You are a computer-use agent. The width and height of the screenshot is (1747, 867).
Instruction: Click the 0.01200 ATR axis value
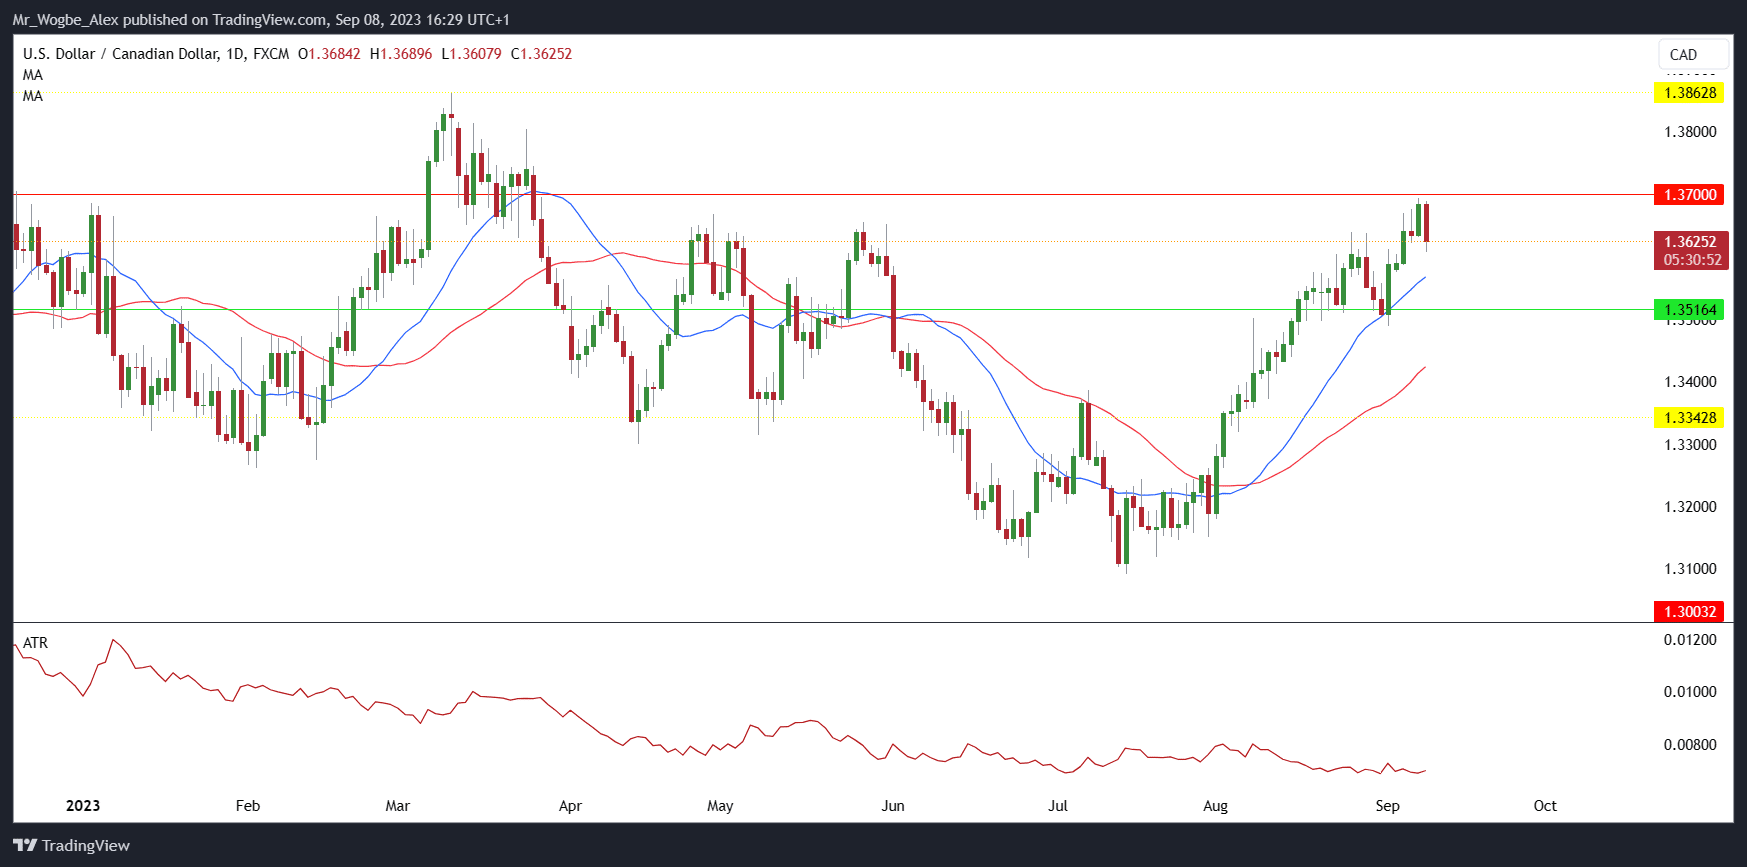tap(1690, 640)
